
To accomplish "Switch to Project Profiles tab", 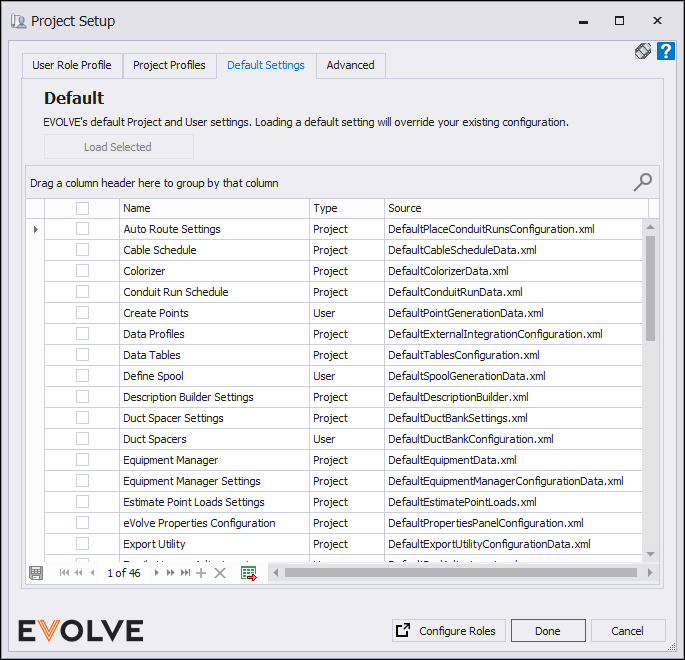I will (170, 66).
